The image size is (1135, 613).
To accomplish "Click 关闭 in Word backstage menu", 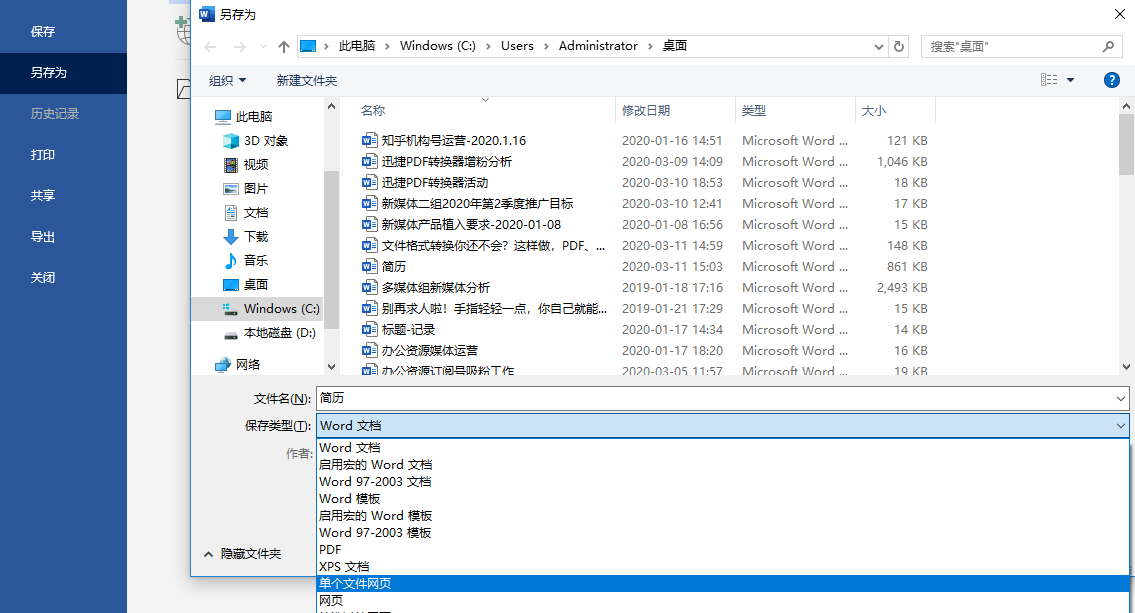I will point(43,278).
